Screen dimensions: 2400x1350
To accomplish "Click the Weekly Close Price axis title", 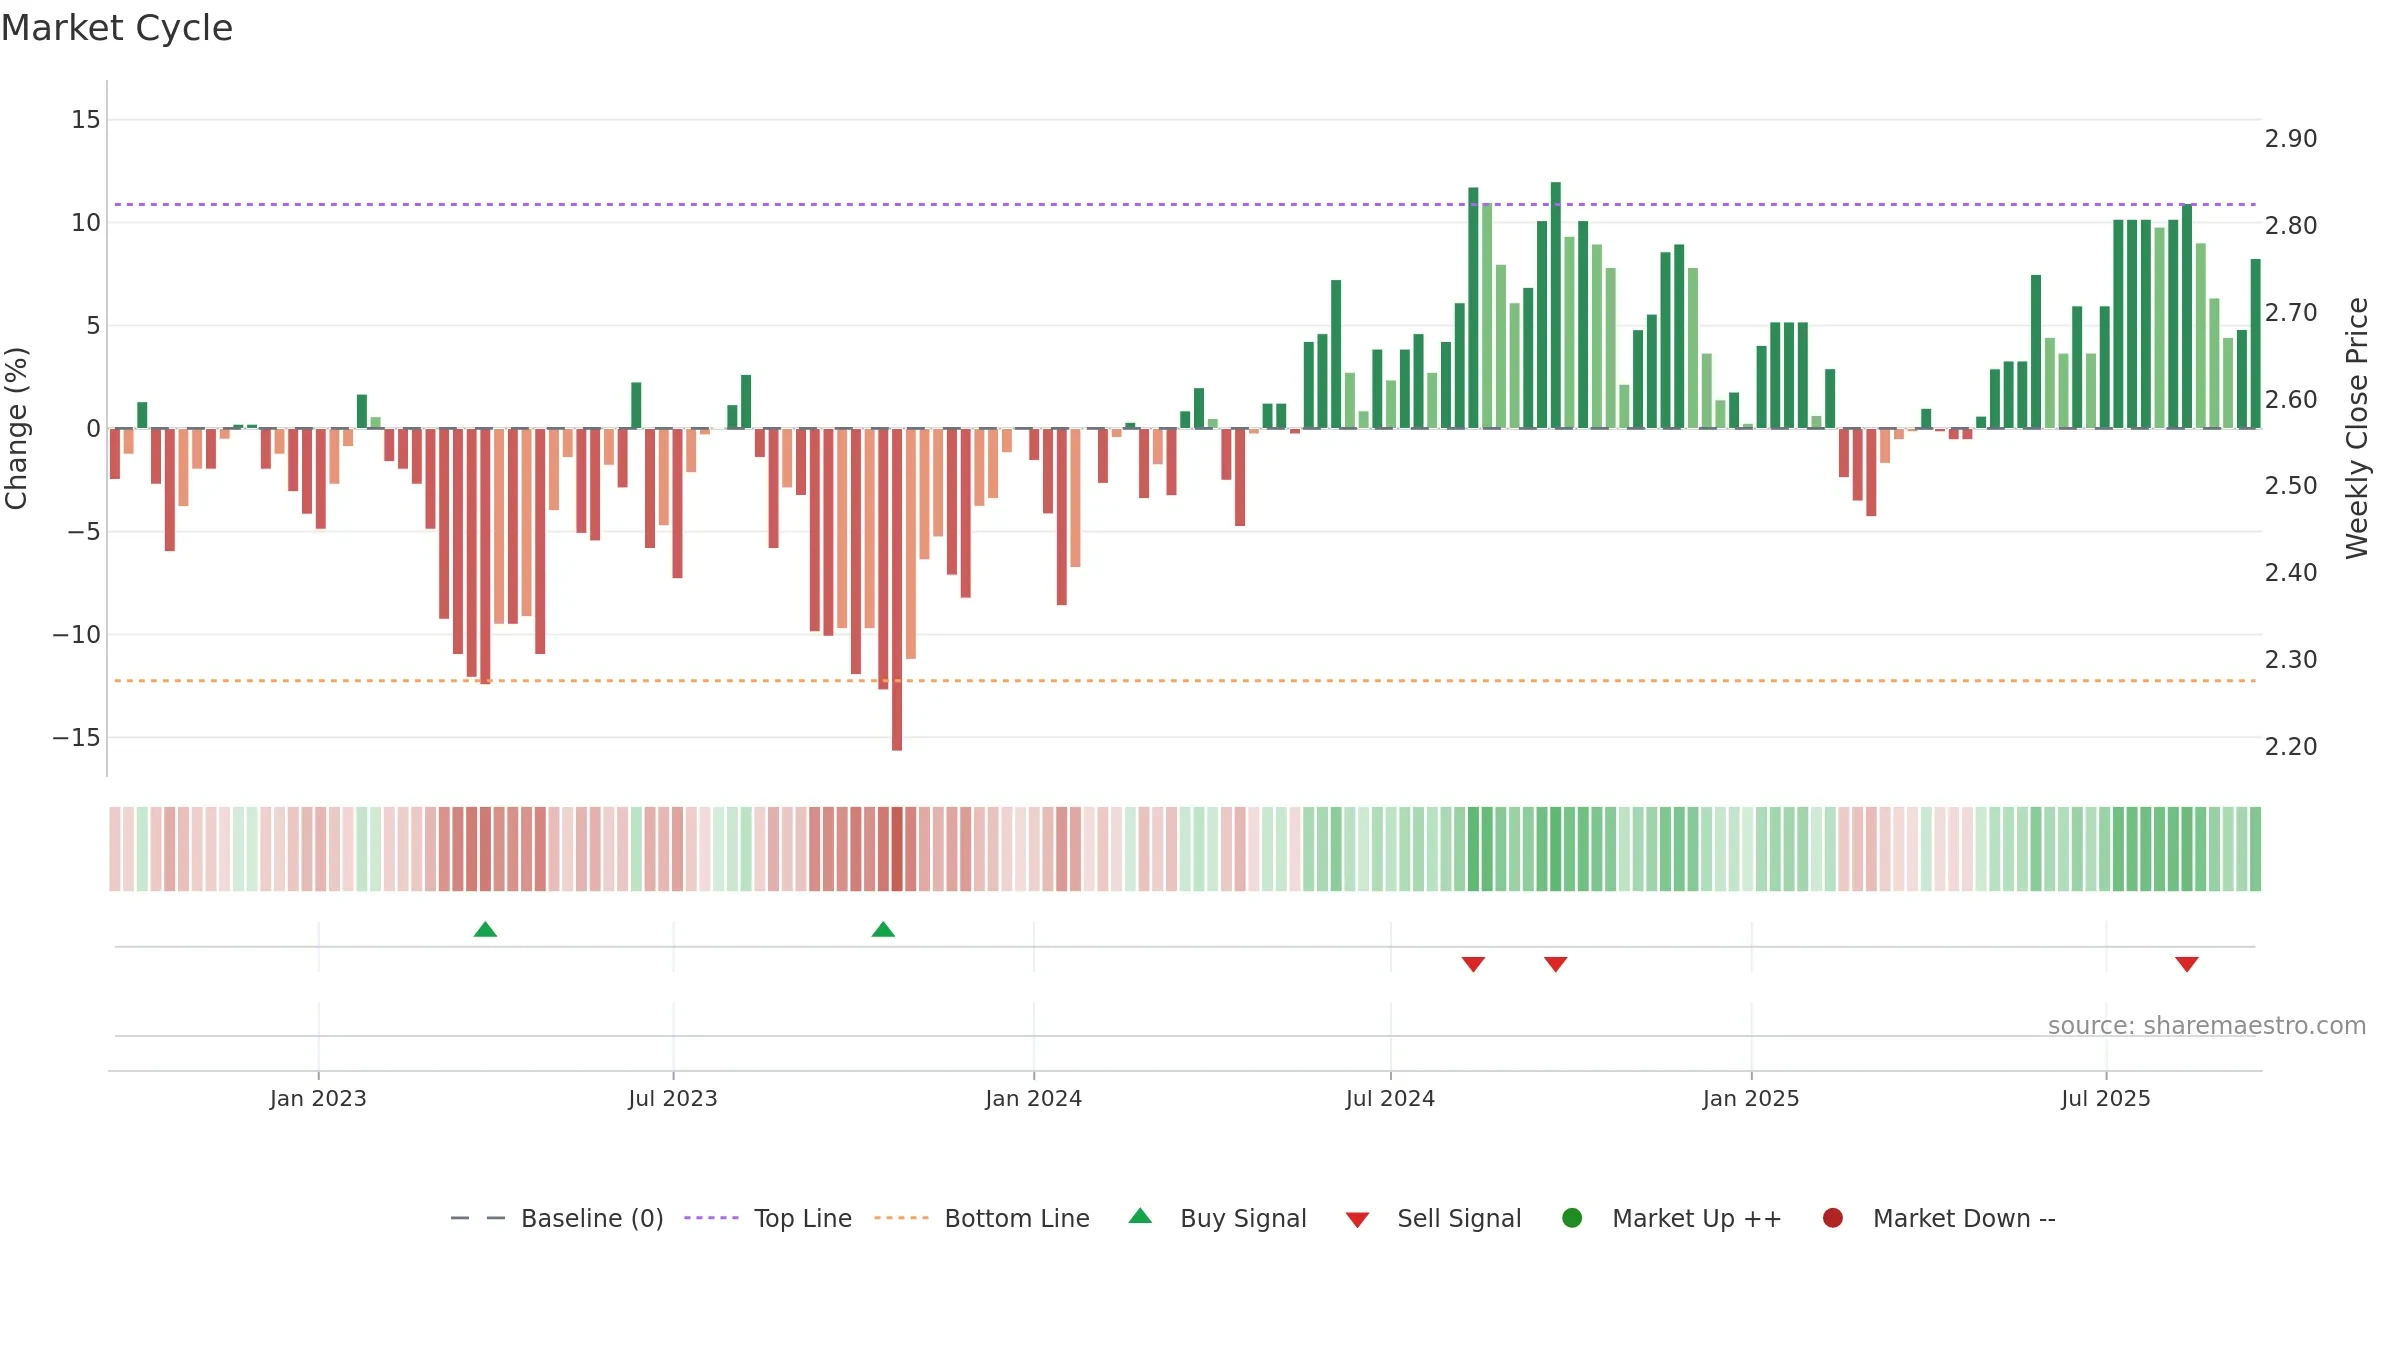I will (x=2357, y=428).
